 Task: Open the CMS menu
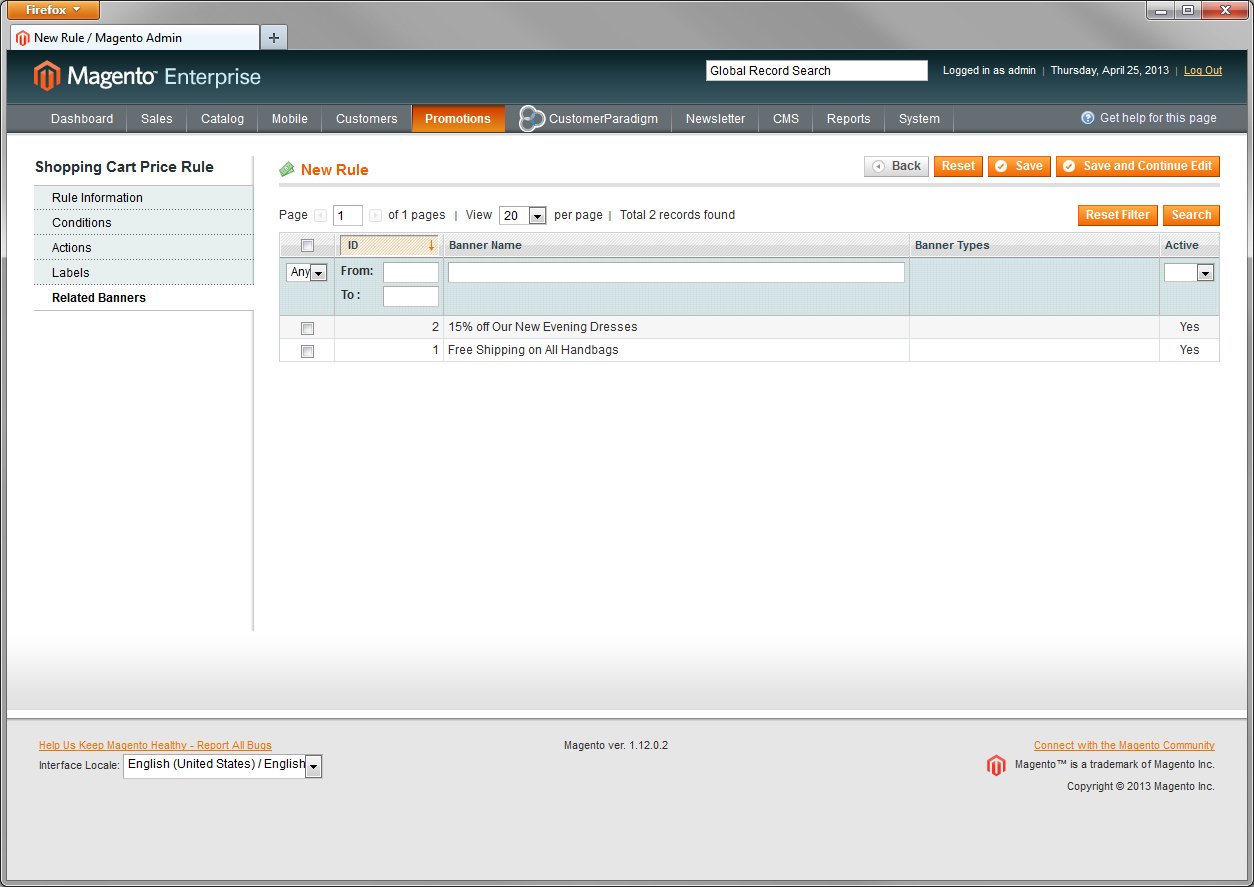[786, 118]
